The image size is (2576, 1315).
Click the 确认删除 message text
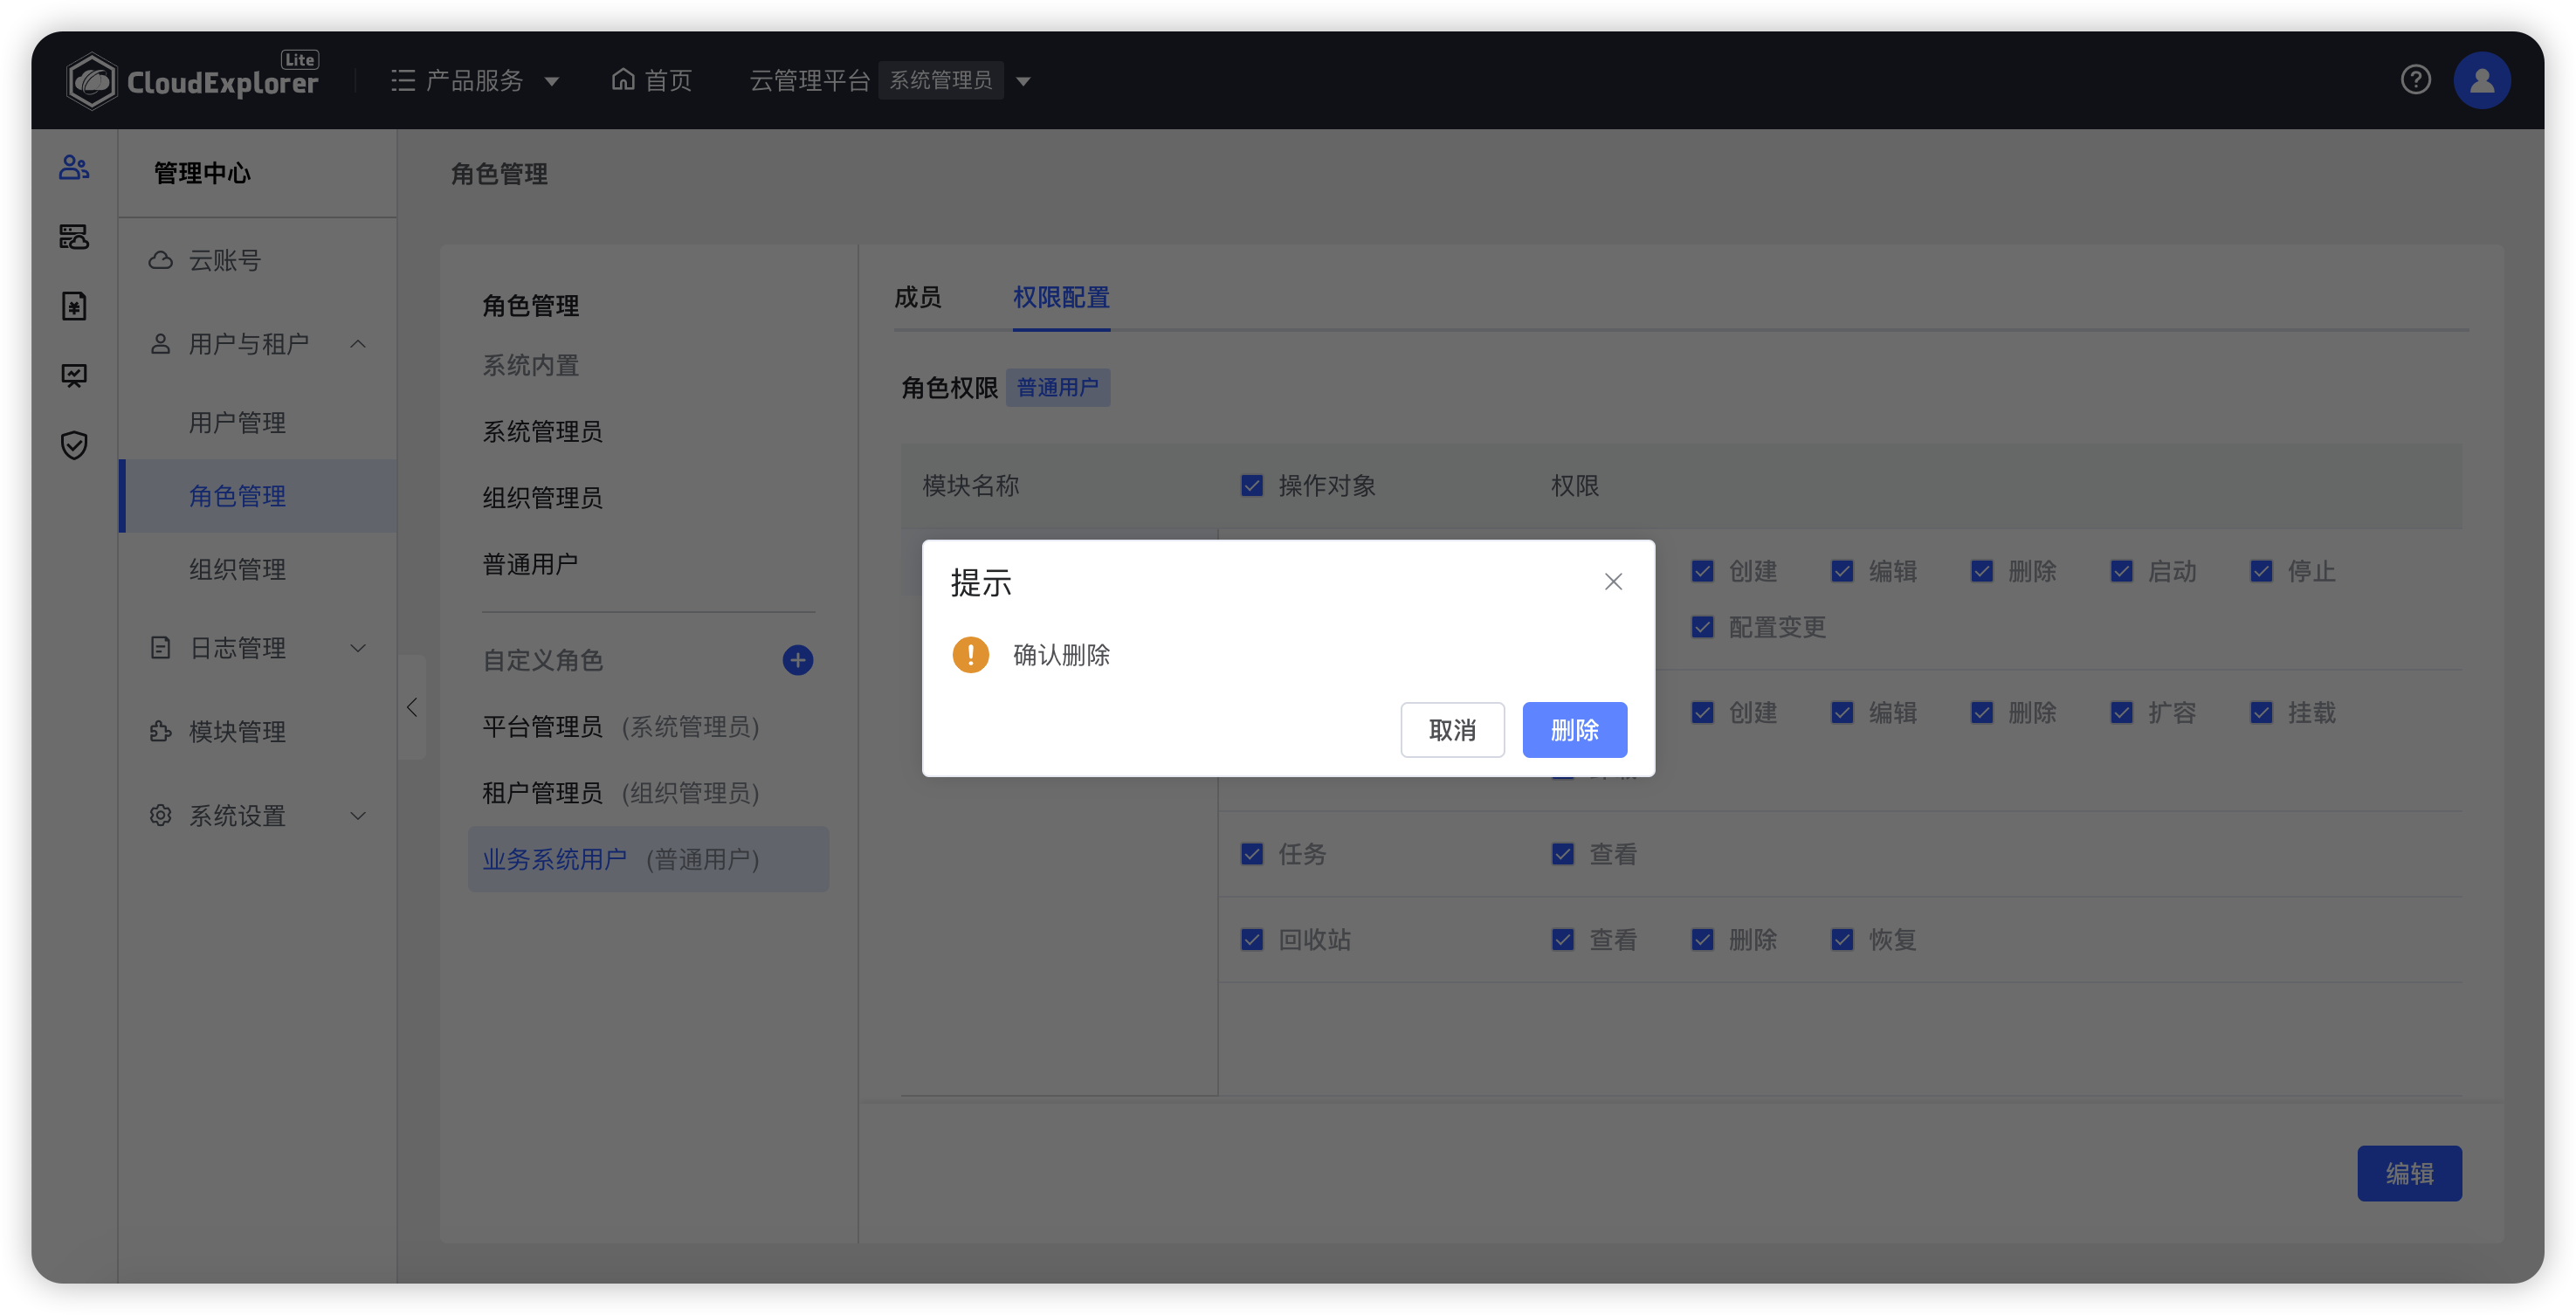coord(1061,655)
